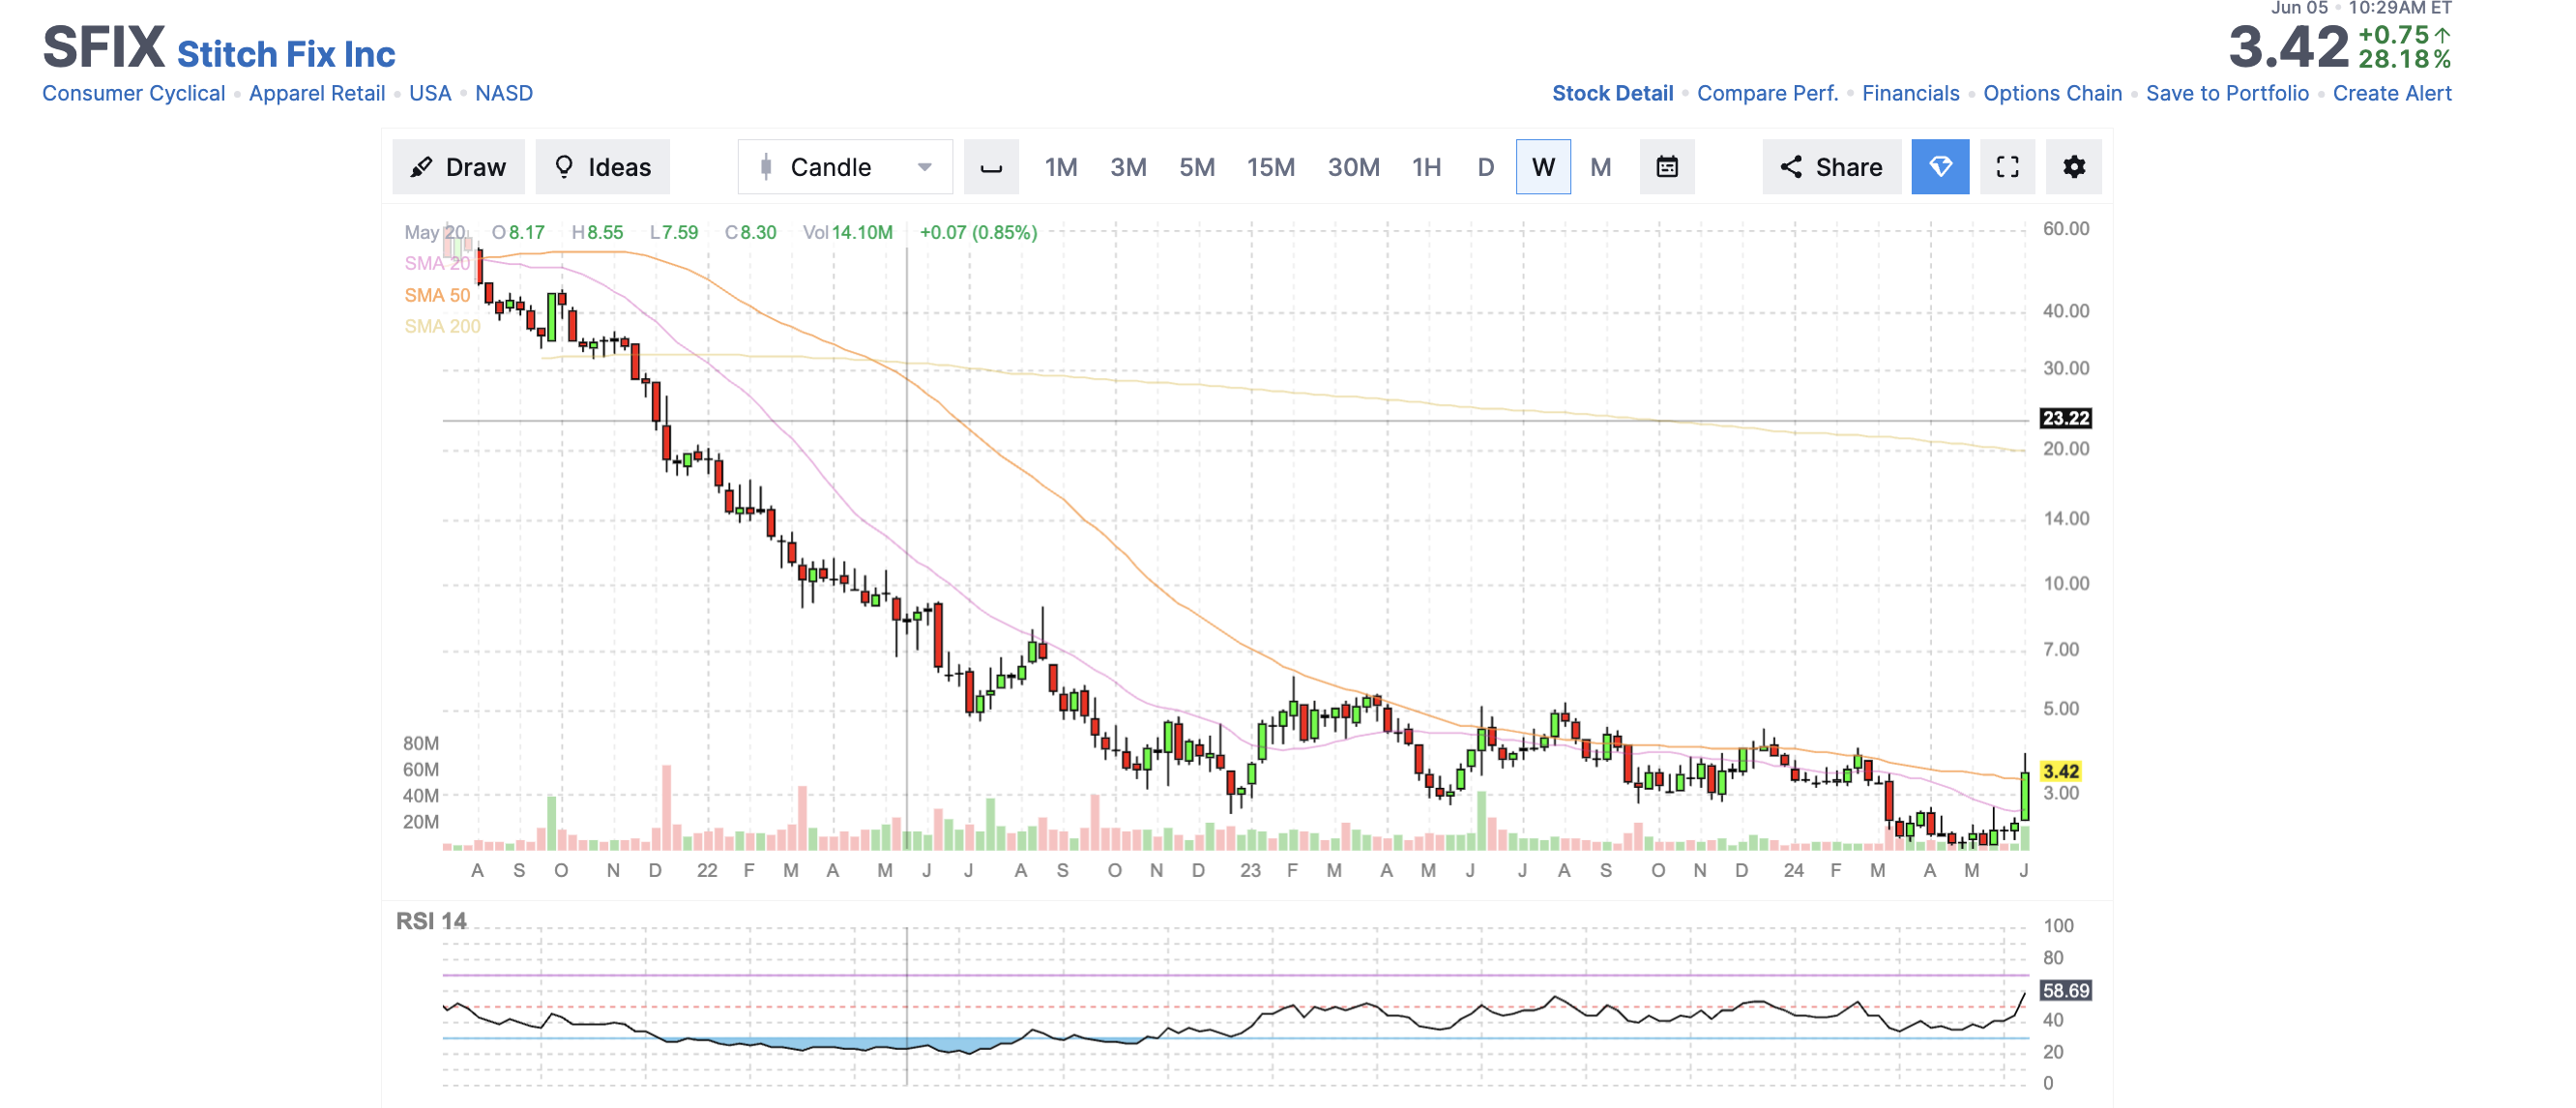Share the chart
The width and height of the screenshot is (2576, 1108).
[1832, 167]
